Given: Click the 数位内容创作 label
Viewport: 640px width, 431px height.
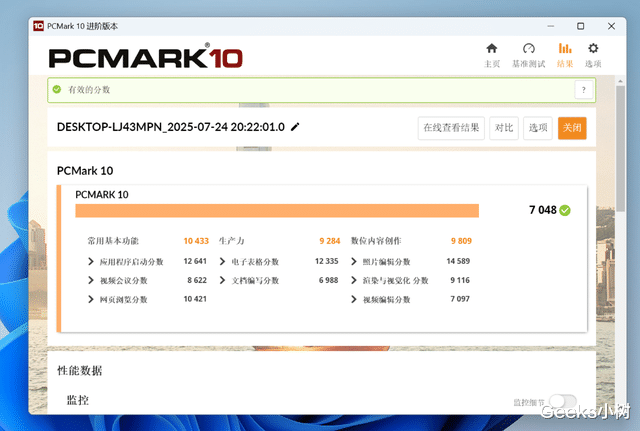Looking at the screenshot, I should [376, 241].
